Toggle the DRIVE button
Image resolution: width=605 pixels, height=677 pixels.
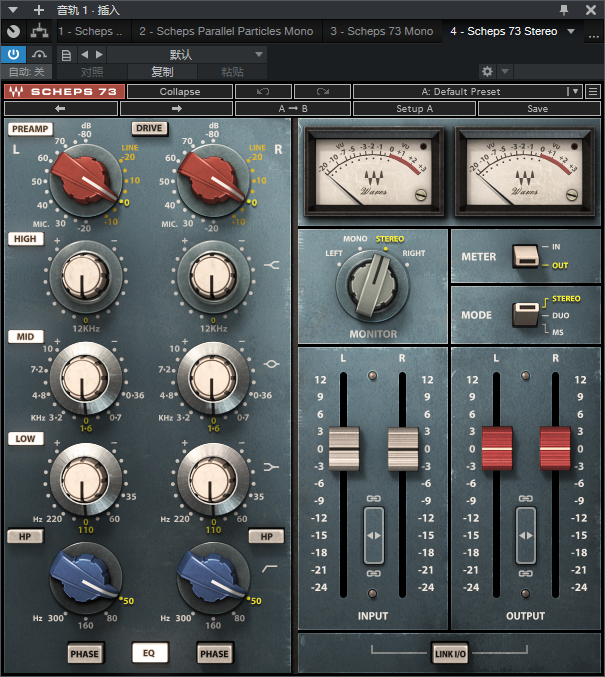coord(149,128)
